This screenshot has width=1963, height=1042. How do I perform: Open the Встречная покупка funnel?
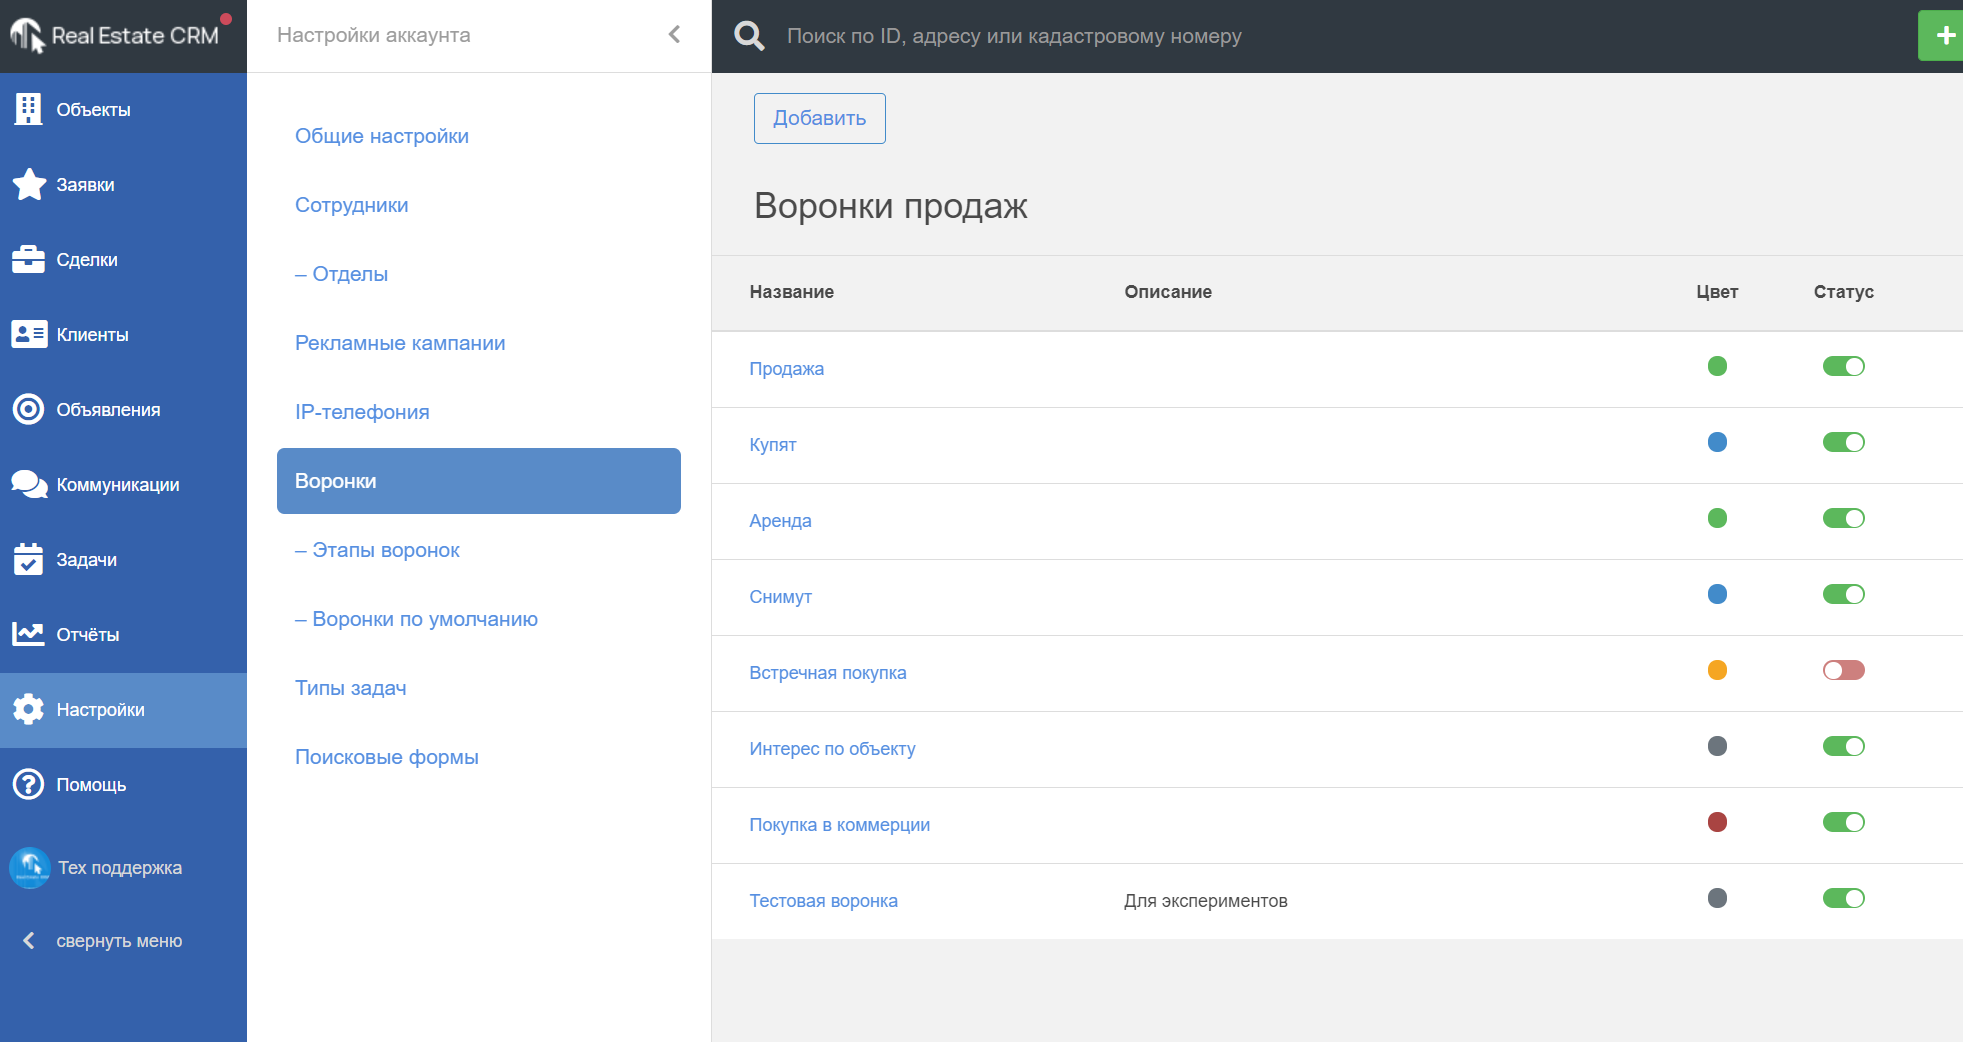click(828, 673)
